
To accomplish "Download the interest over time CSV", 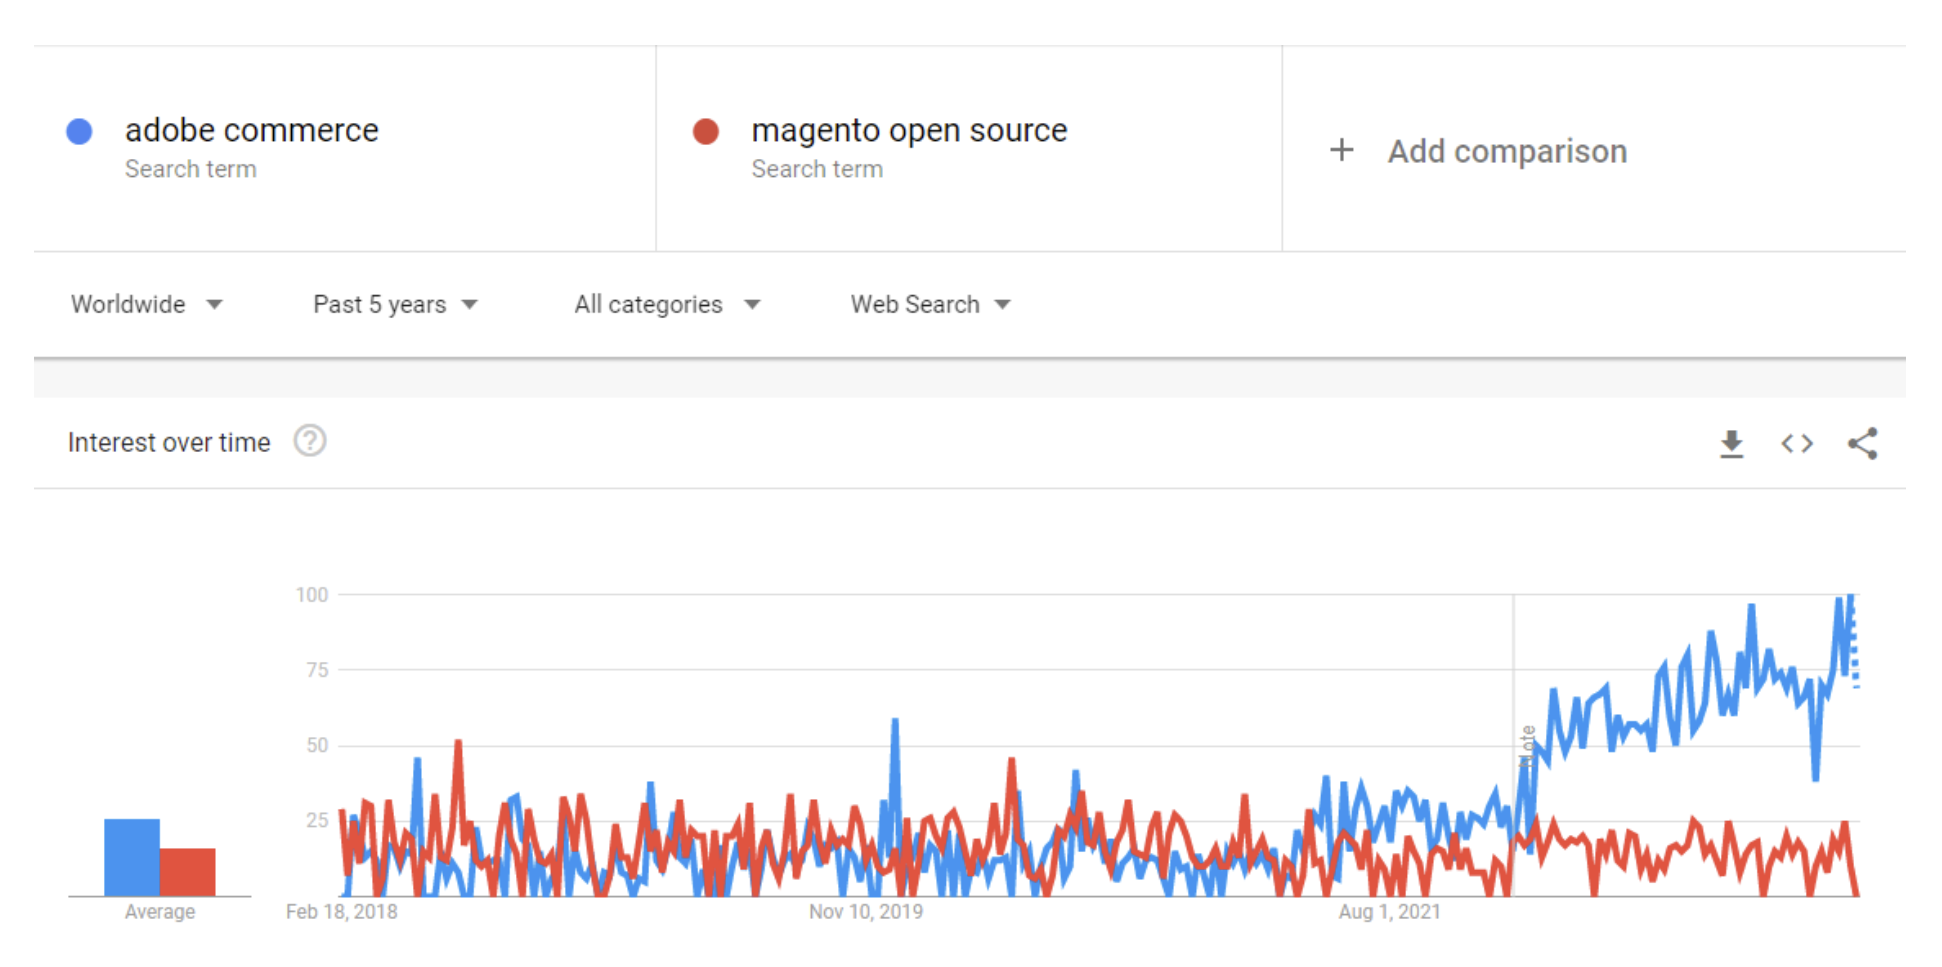I will click(x=1731, y=443).
